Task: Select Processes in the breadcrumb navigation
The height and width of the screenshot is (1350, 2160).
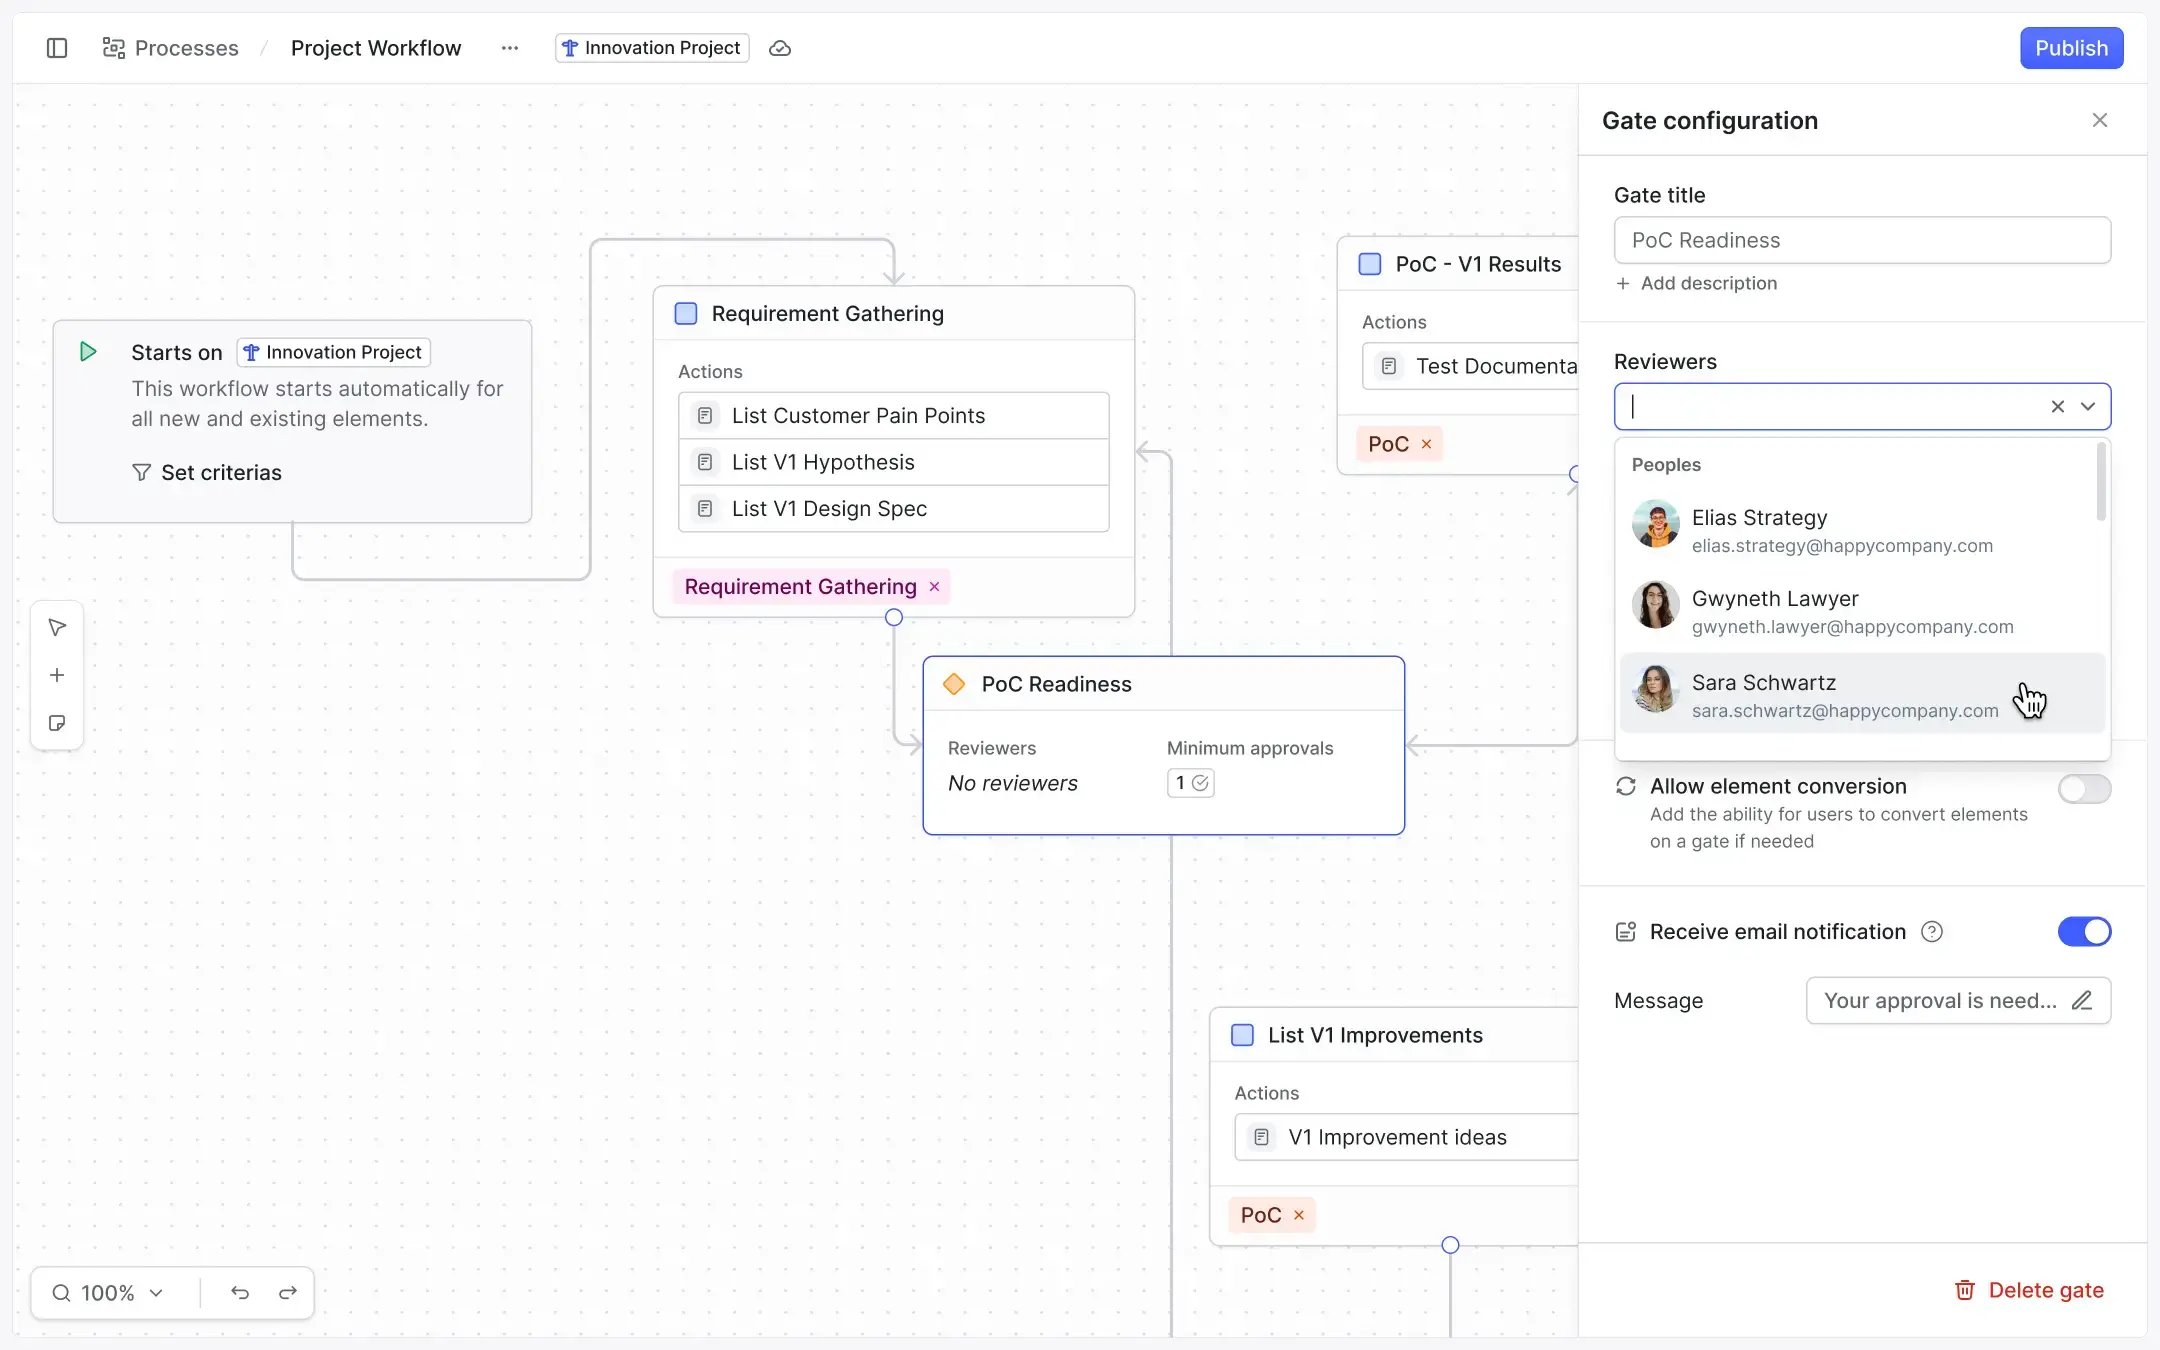Action: click(x=186, y=47)
